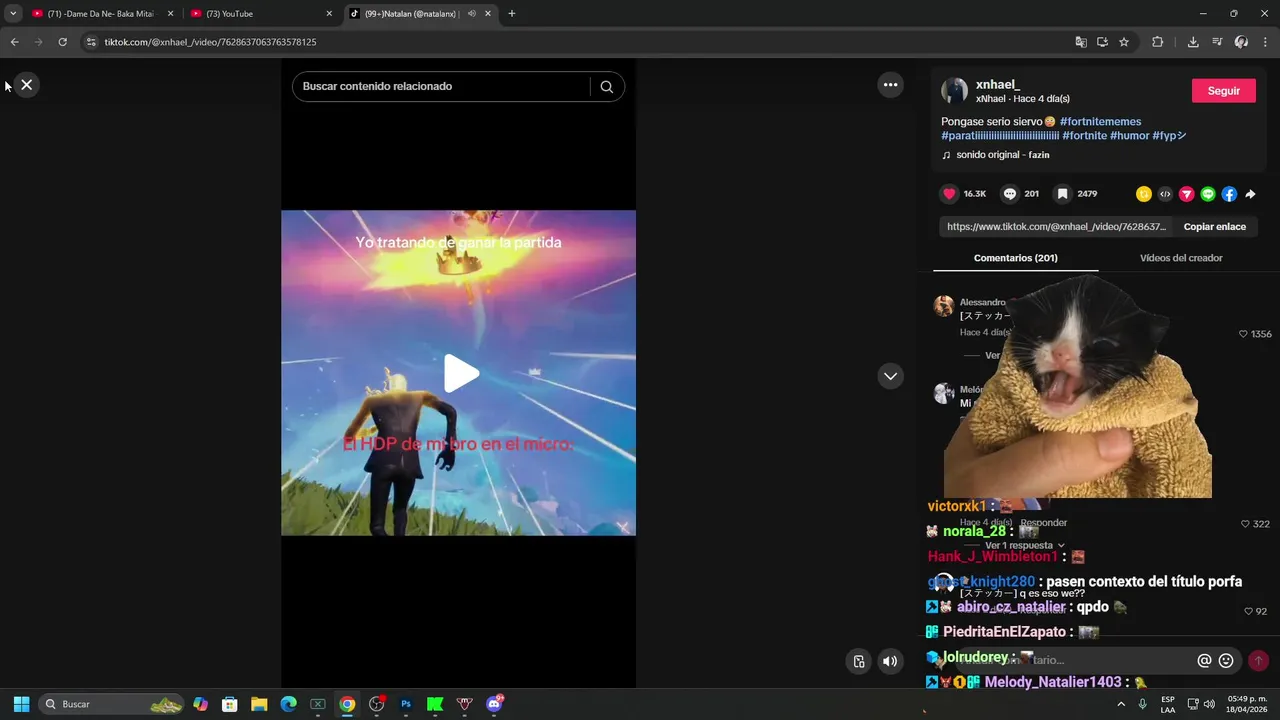Open site information icon in address bar

tap(91, 42)
